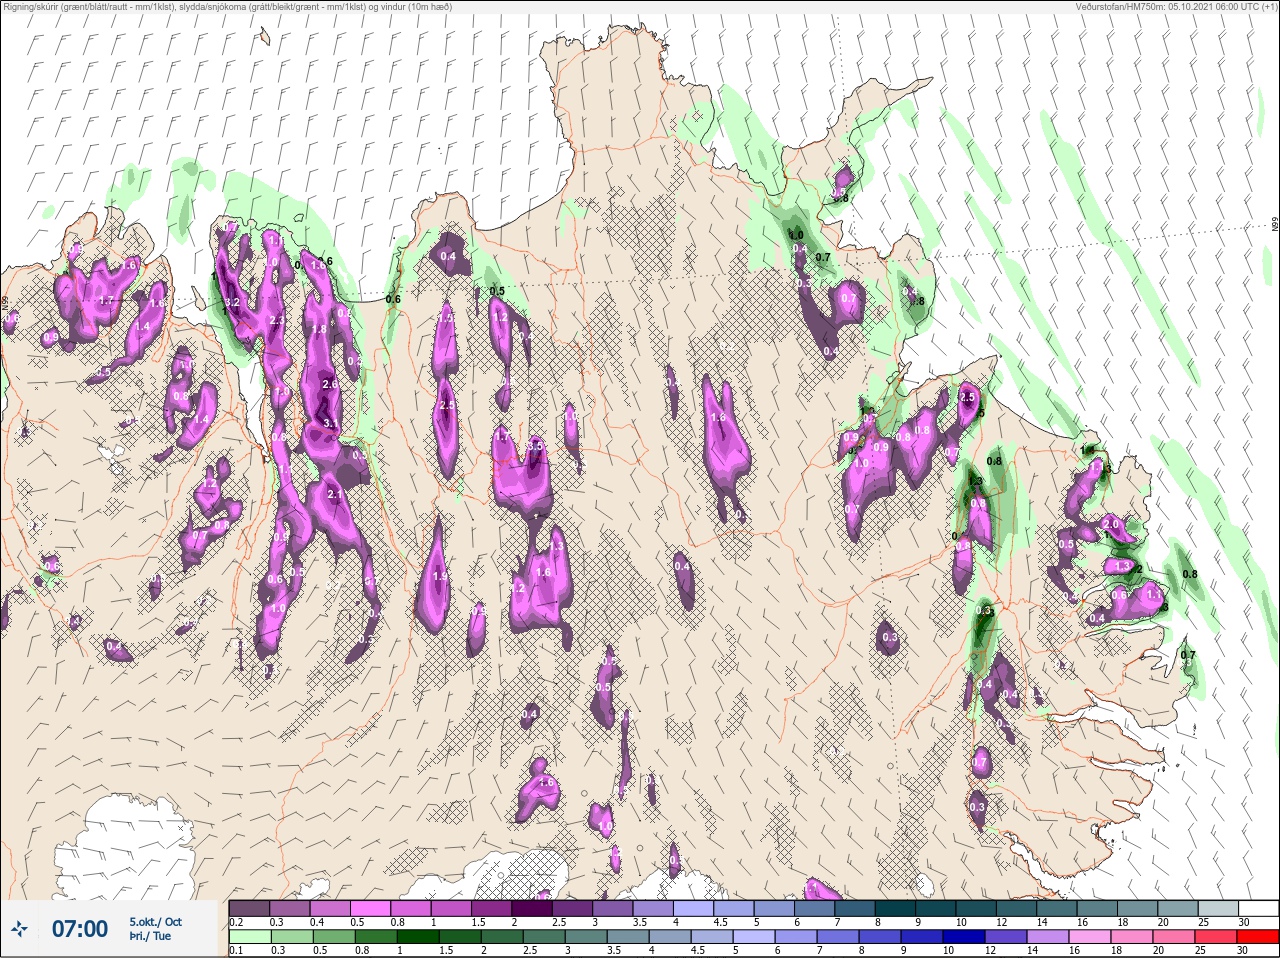Select white swatch at 30 in upper legend
The width and height of the screenshot is (1280, 958).
(x=1259, y=908)
